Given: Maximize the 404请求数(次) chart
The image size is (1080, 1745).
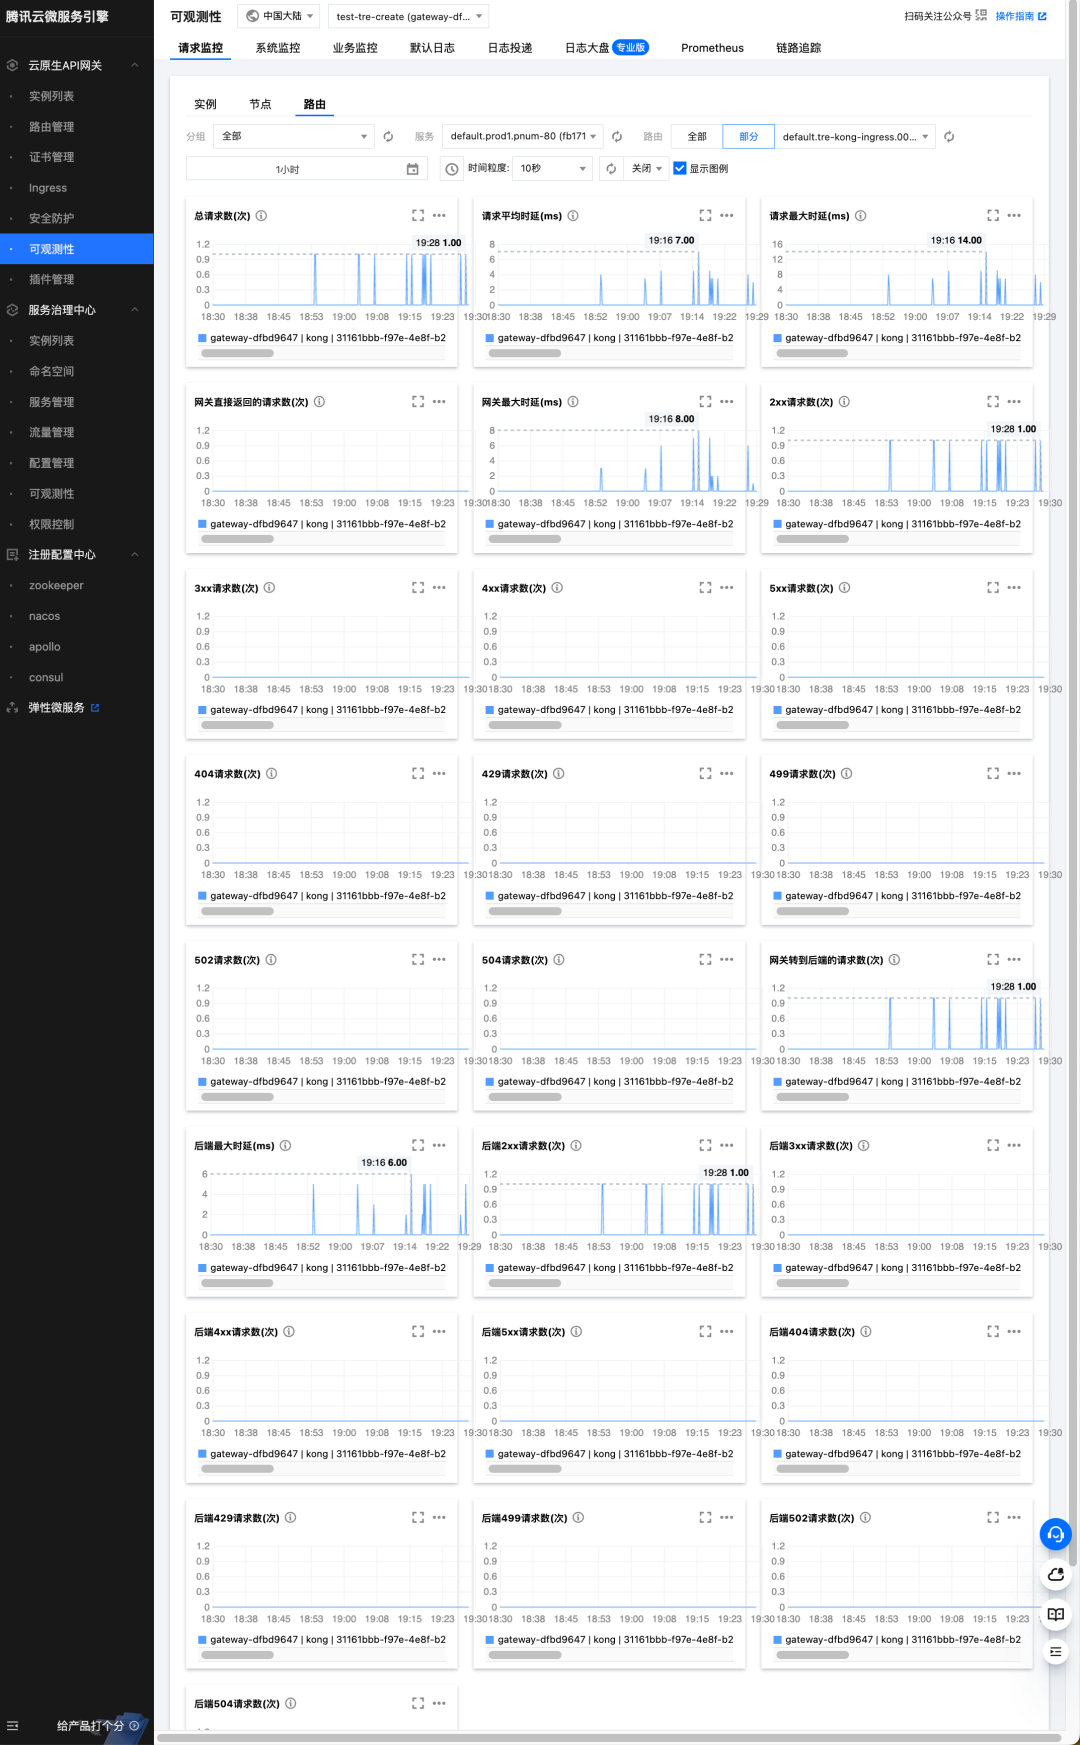Looking at the screenshot, I should pos(418,774).
